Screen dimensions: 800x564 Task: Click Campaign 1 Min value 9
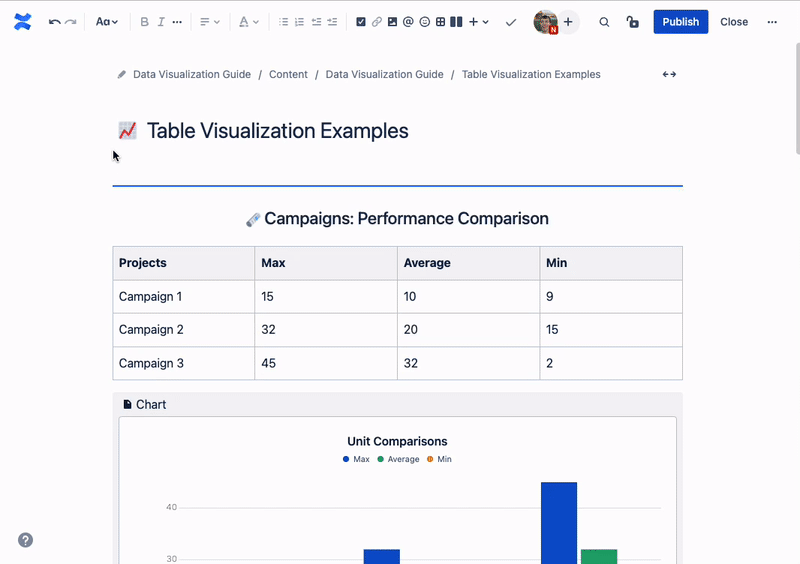coord(611,297)
